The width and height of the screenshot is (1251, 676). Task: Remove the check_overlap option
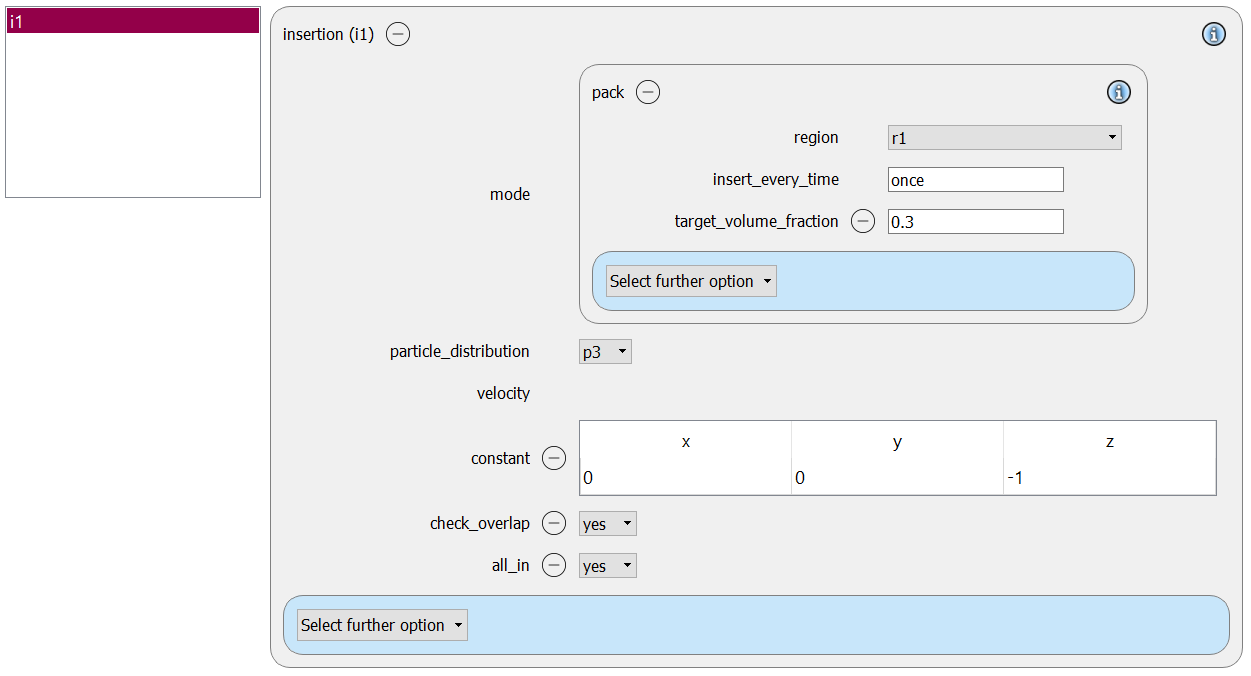click(553, 523)
